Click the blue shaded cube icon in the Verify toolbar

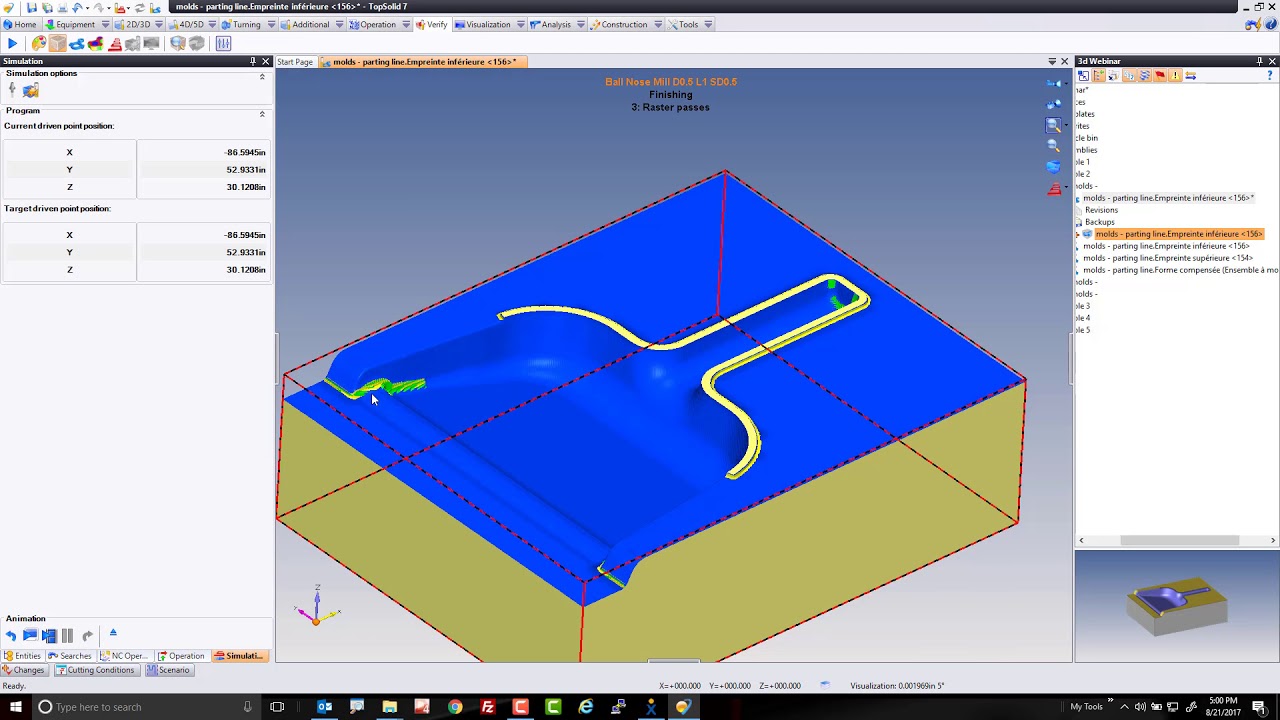coord(178,43)
